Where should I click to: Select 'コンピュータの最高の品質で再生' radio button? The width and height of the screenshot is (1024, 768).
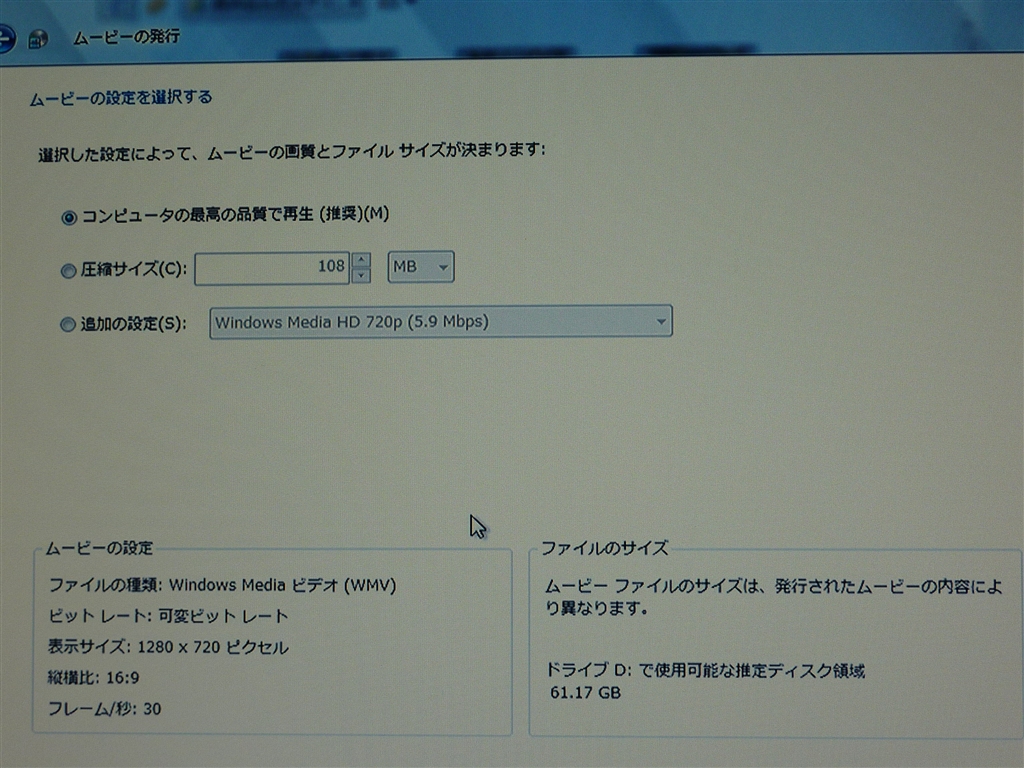(69, 217)
